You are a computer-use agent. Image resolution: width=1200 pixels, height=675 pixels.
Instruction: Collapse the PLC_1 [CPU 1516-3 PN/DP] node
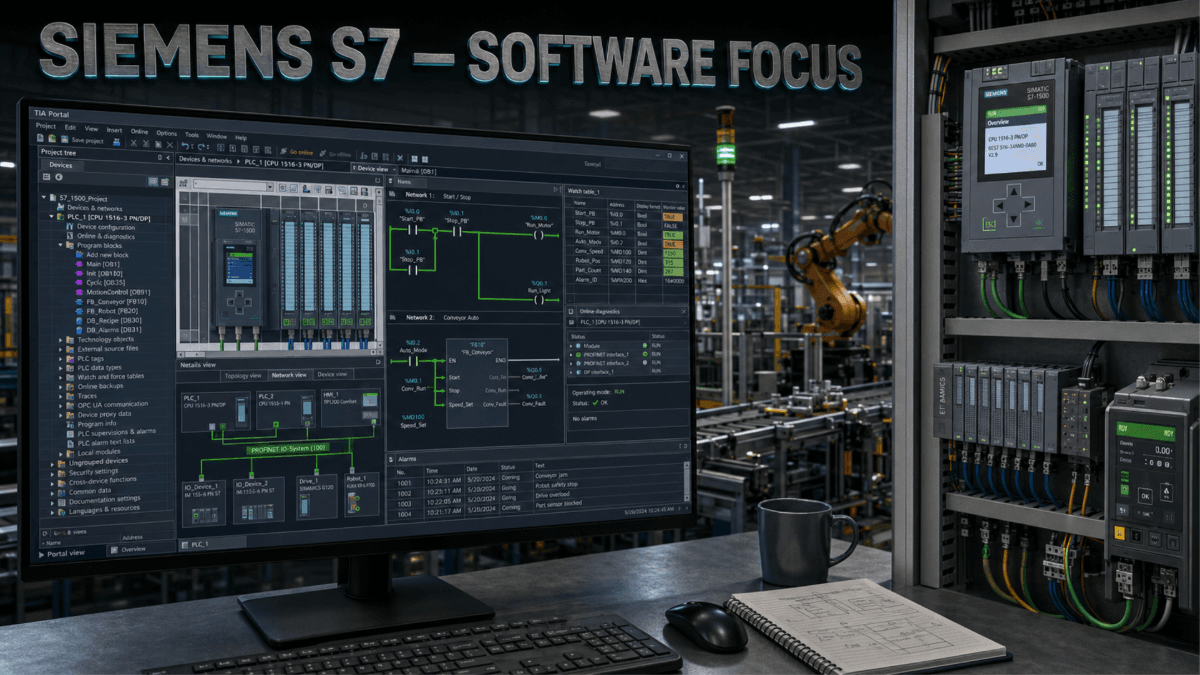point(51,217)
